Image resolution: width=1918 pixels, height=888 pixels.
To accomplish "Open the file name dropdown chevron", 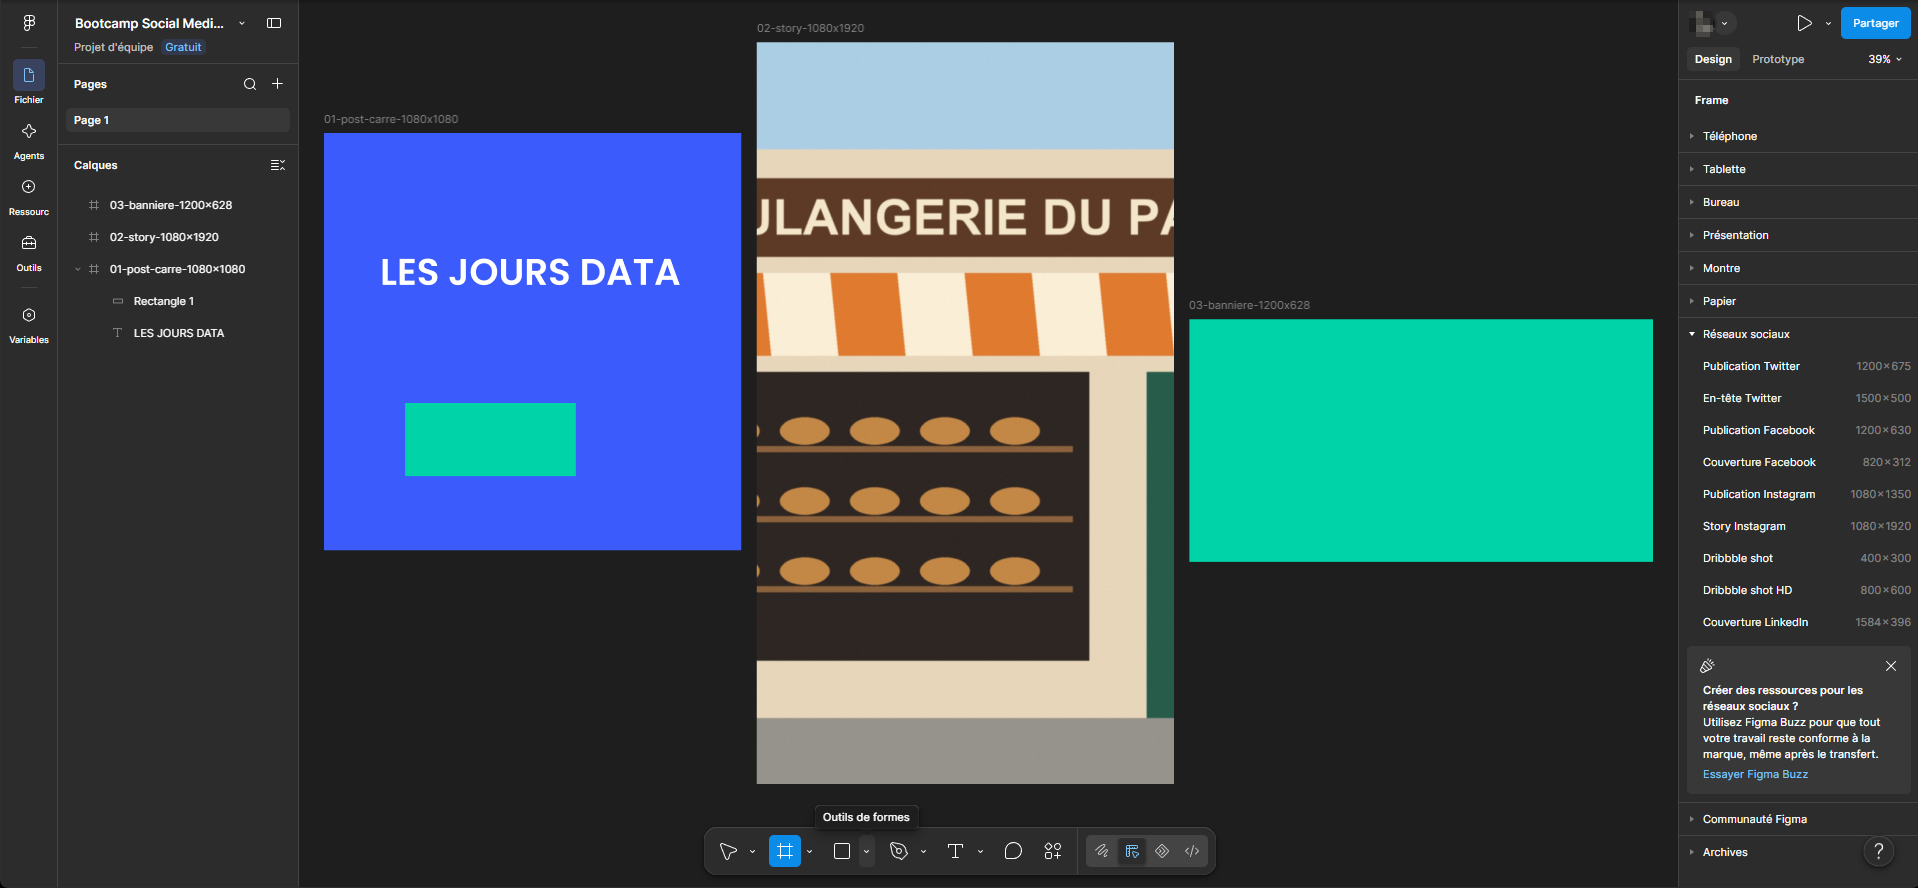I will [242, 23].
